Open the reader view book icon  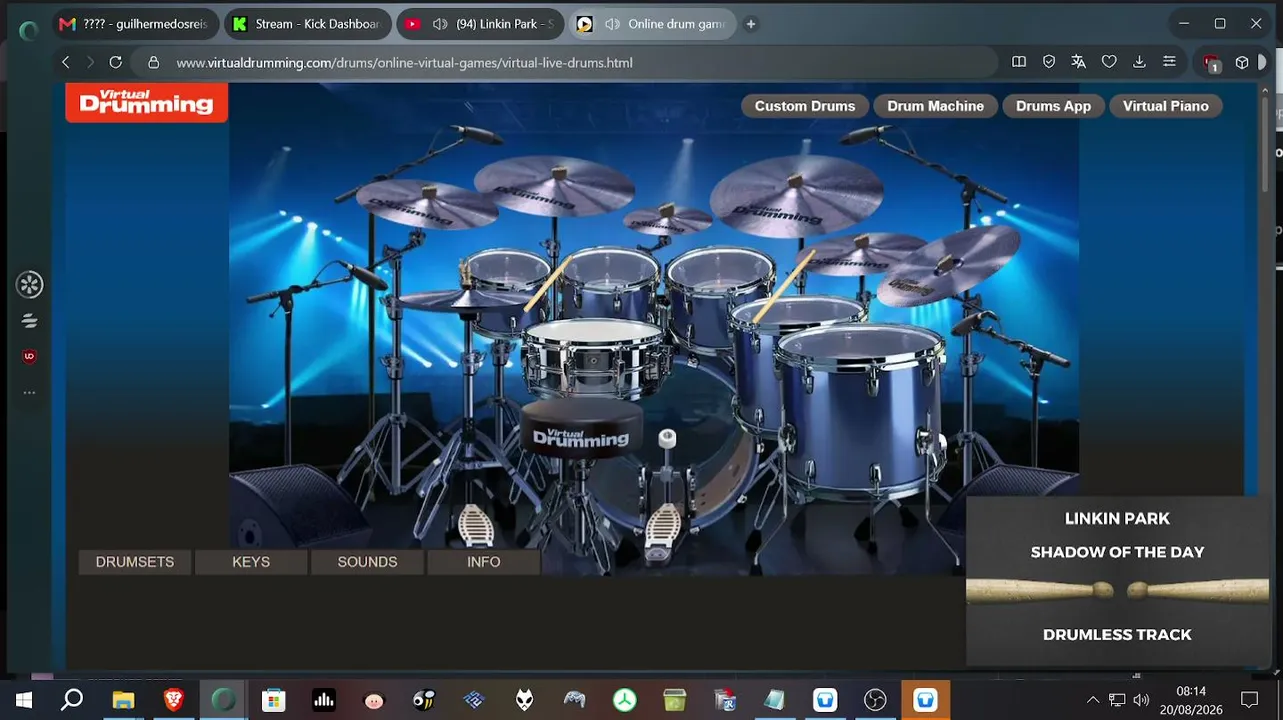pyautogui.click(x=1019, y=62)
